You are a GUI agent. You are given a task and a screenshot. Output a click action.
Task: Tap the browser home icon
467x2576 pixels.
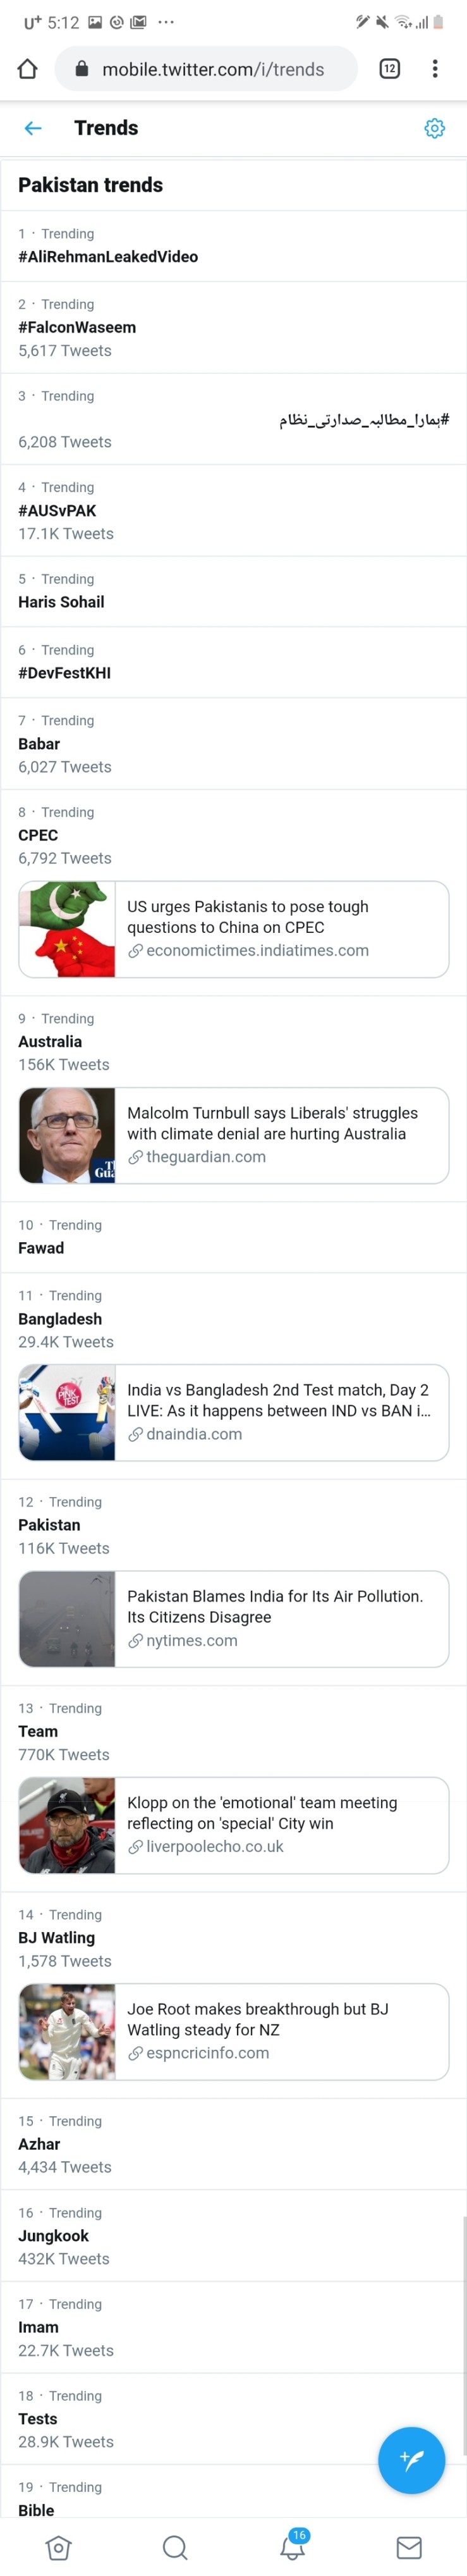coord(28,69)
